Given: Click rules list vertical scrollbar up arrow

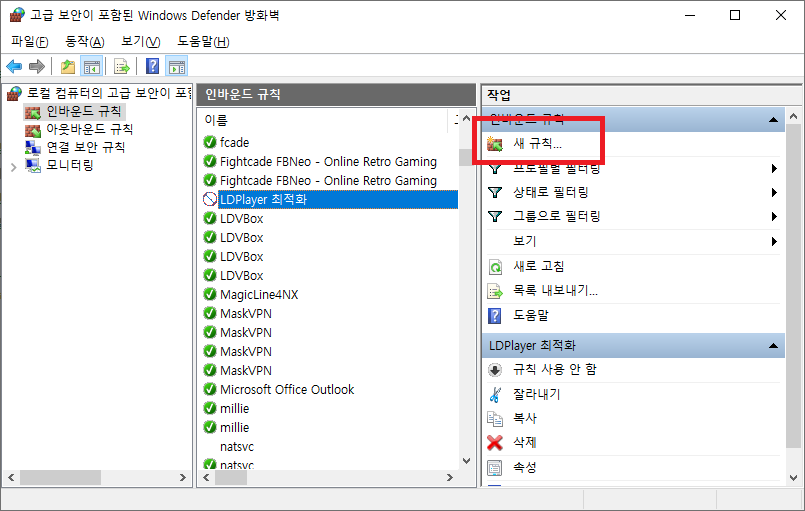Looking at the screenshot, I should [x=466, y=119].
